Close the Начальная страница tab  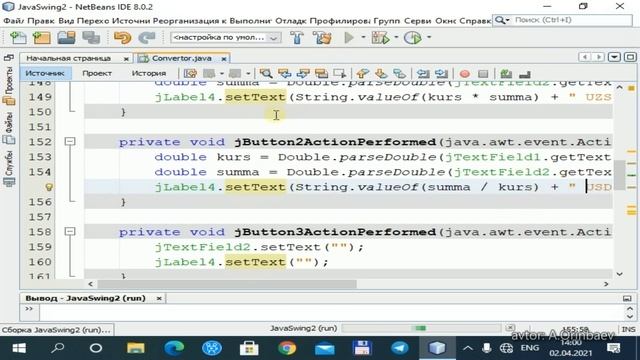click(x=126, y=59)
